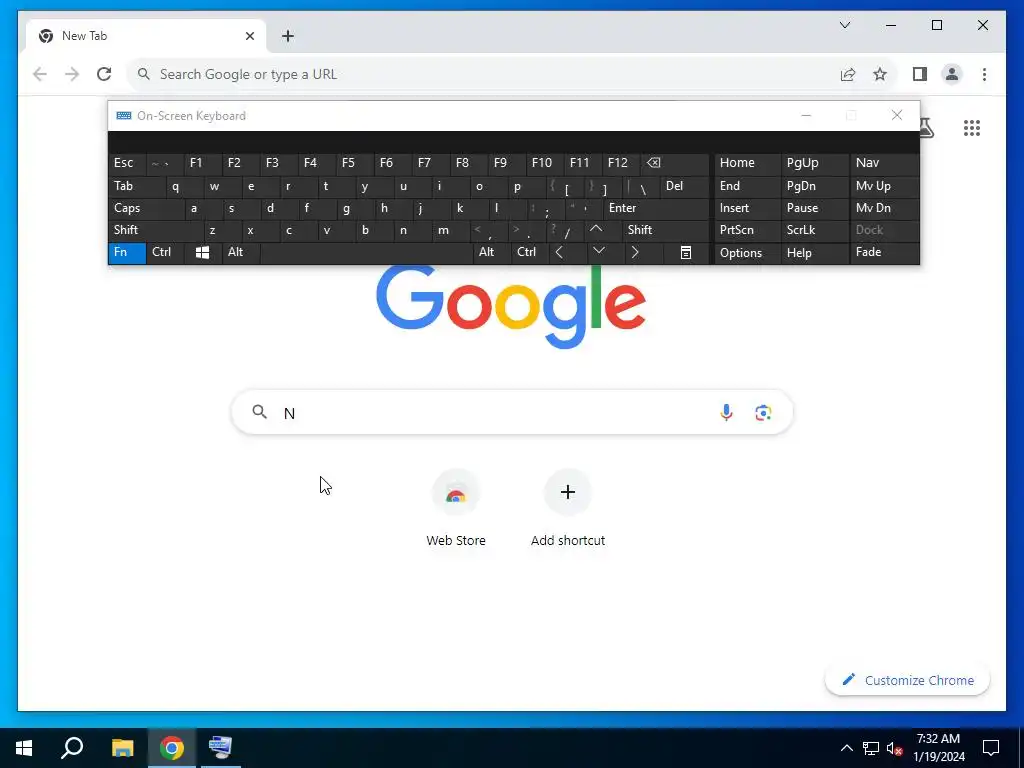Search by image with Google Lens icon

763,412
